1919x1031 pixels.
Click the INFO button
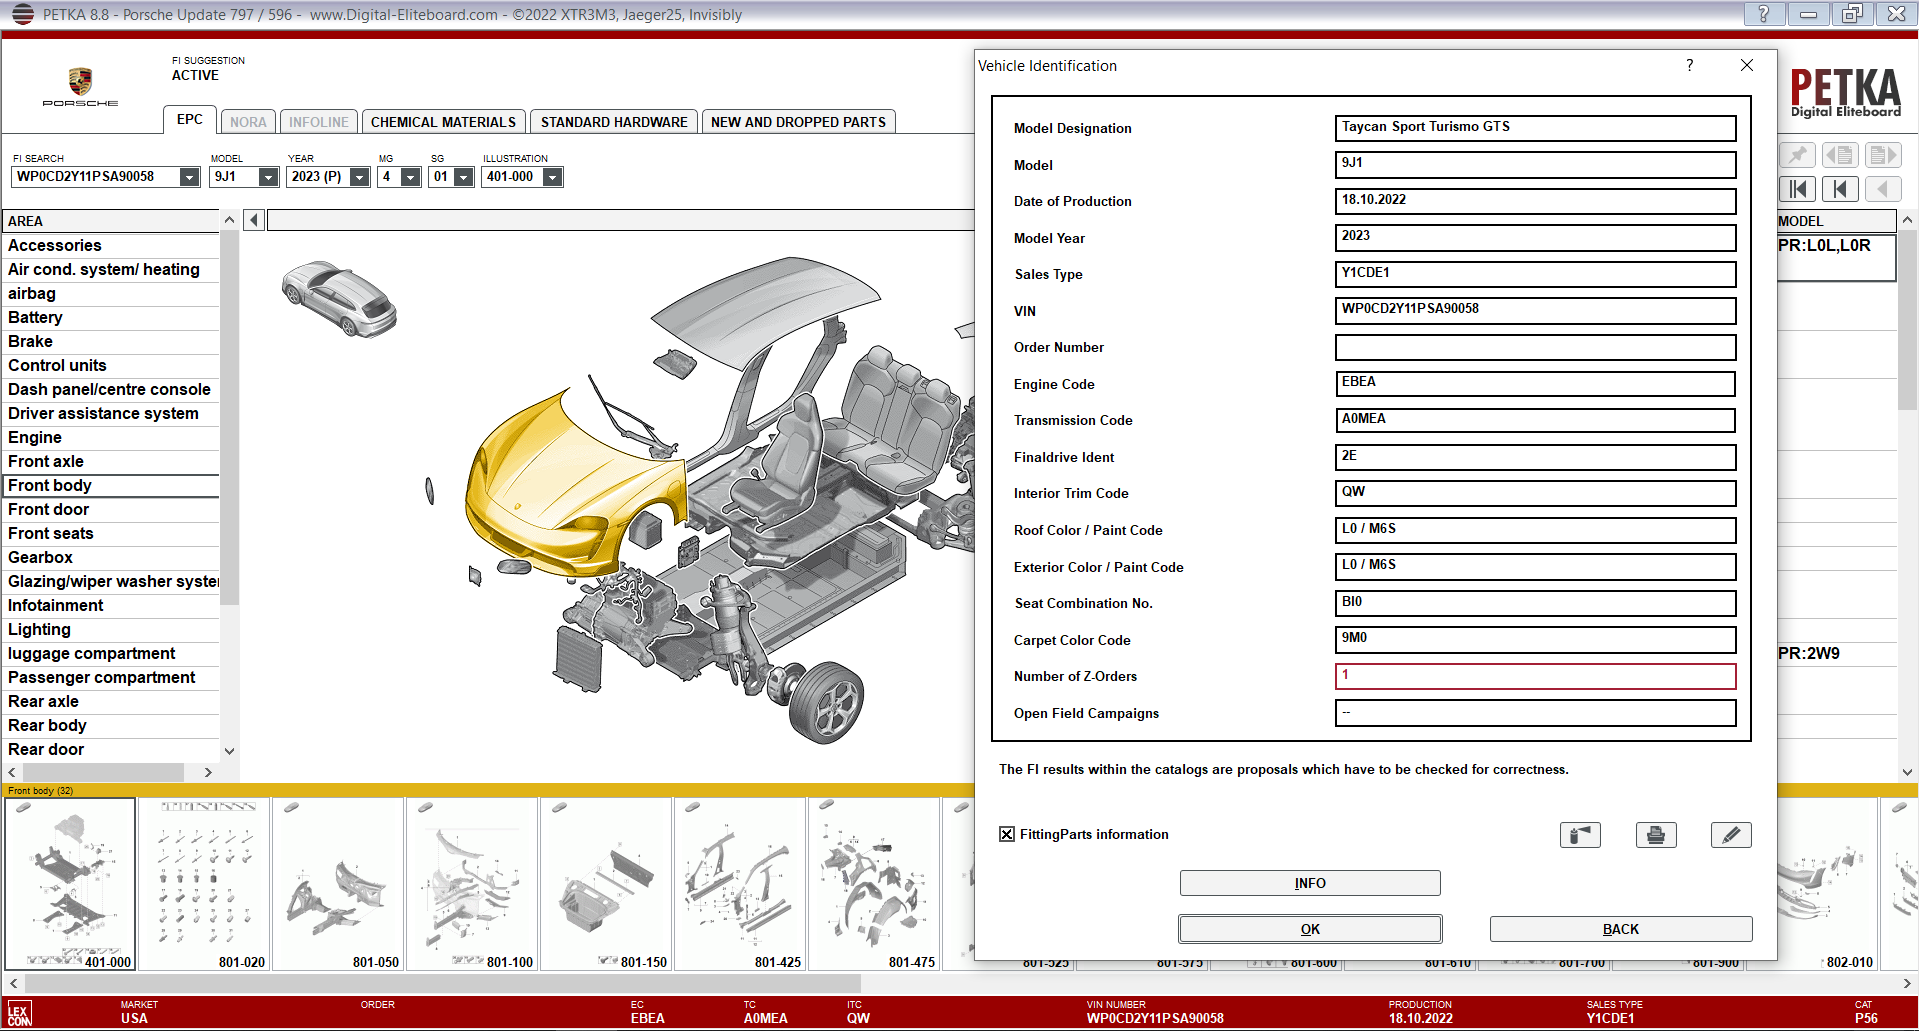click(1310, 883)
